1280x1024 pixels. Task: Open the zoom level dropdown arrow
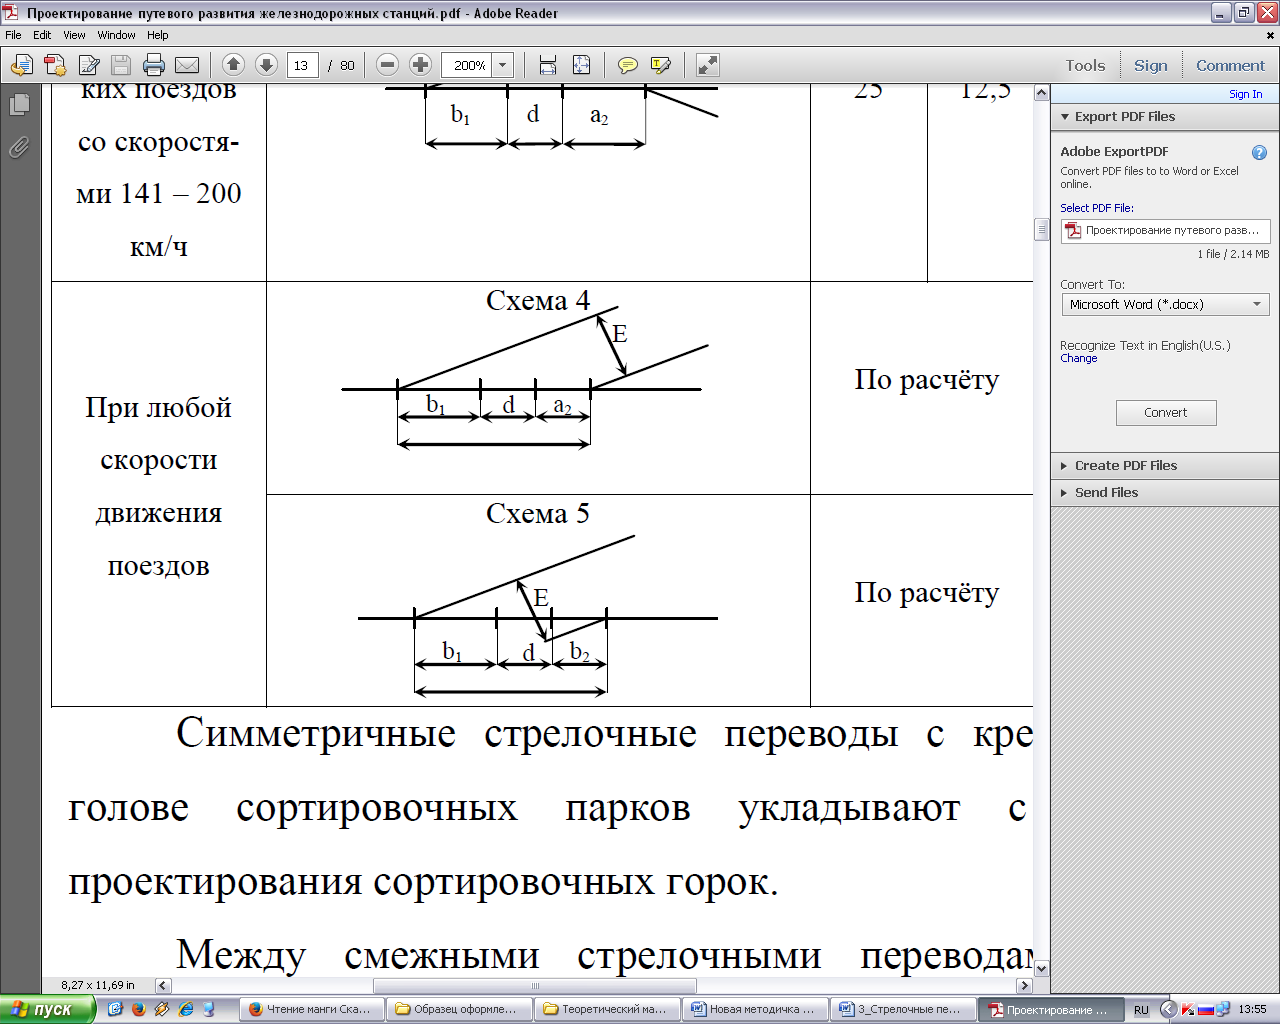click(x=503, y=66)
